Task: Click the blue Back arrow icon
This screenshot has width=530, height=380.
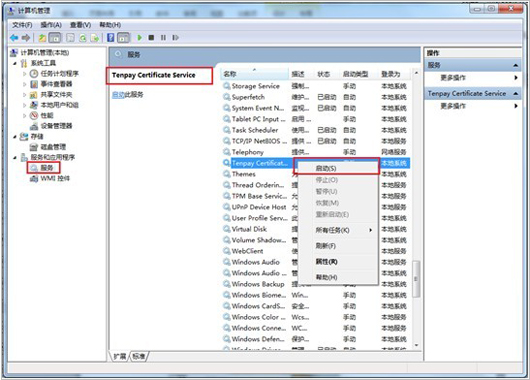Action: click(x=14, y=38)
